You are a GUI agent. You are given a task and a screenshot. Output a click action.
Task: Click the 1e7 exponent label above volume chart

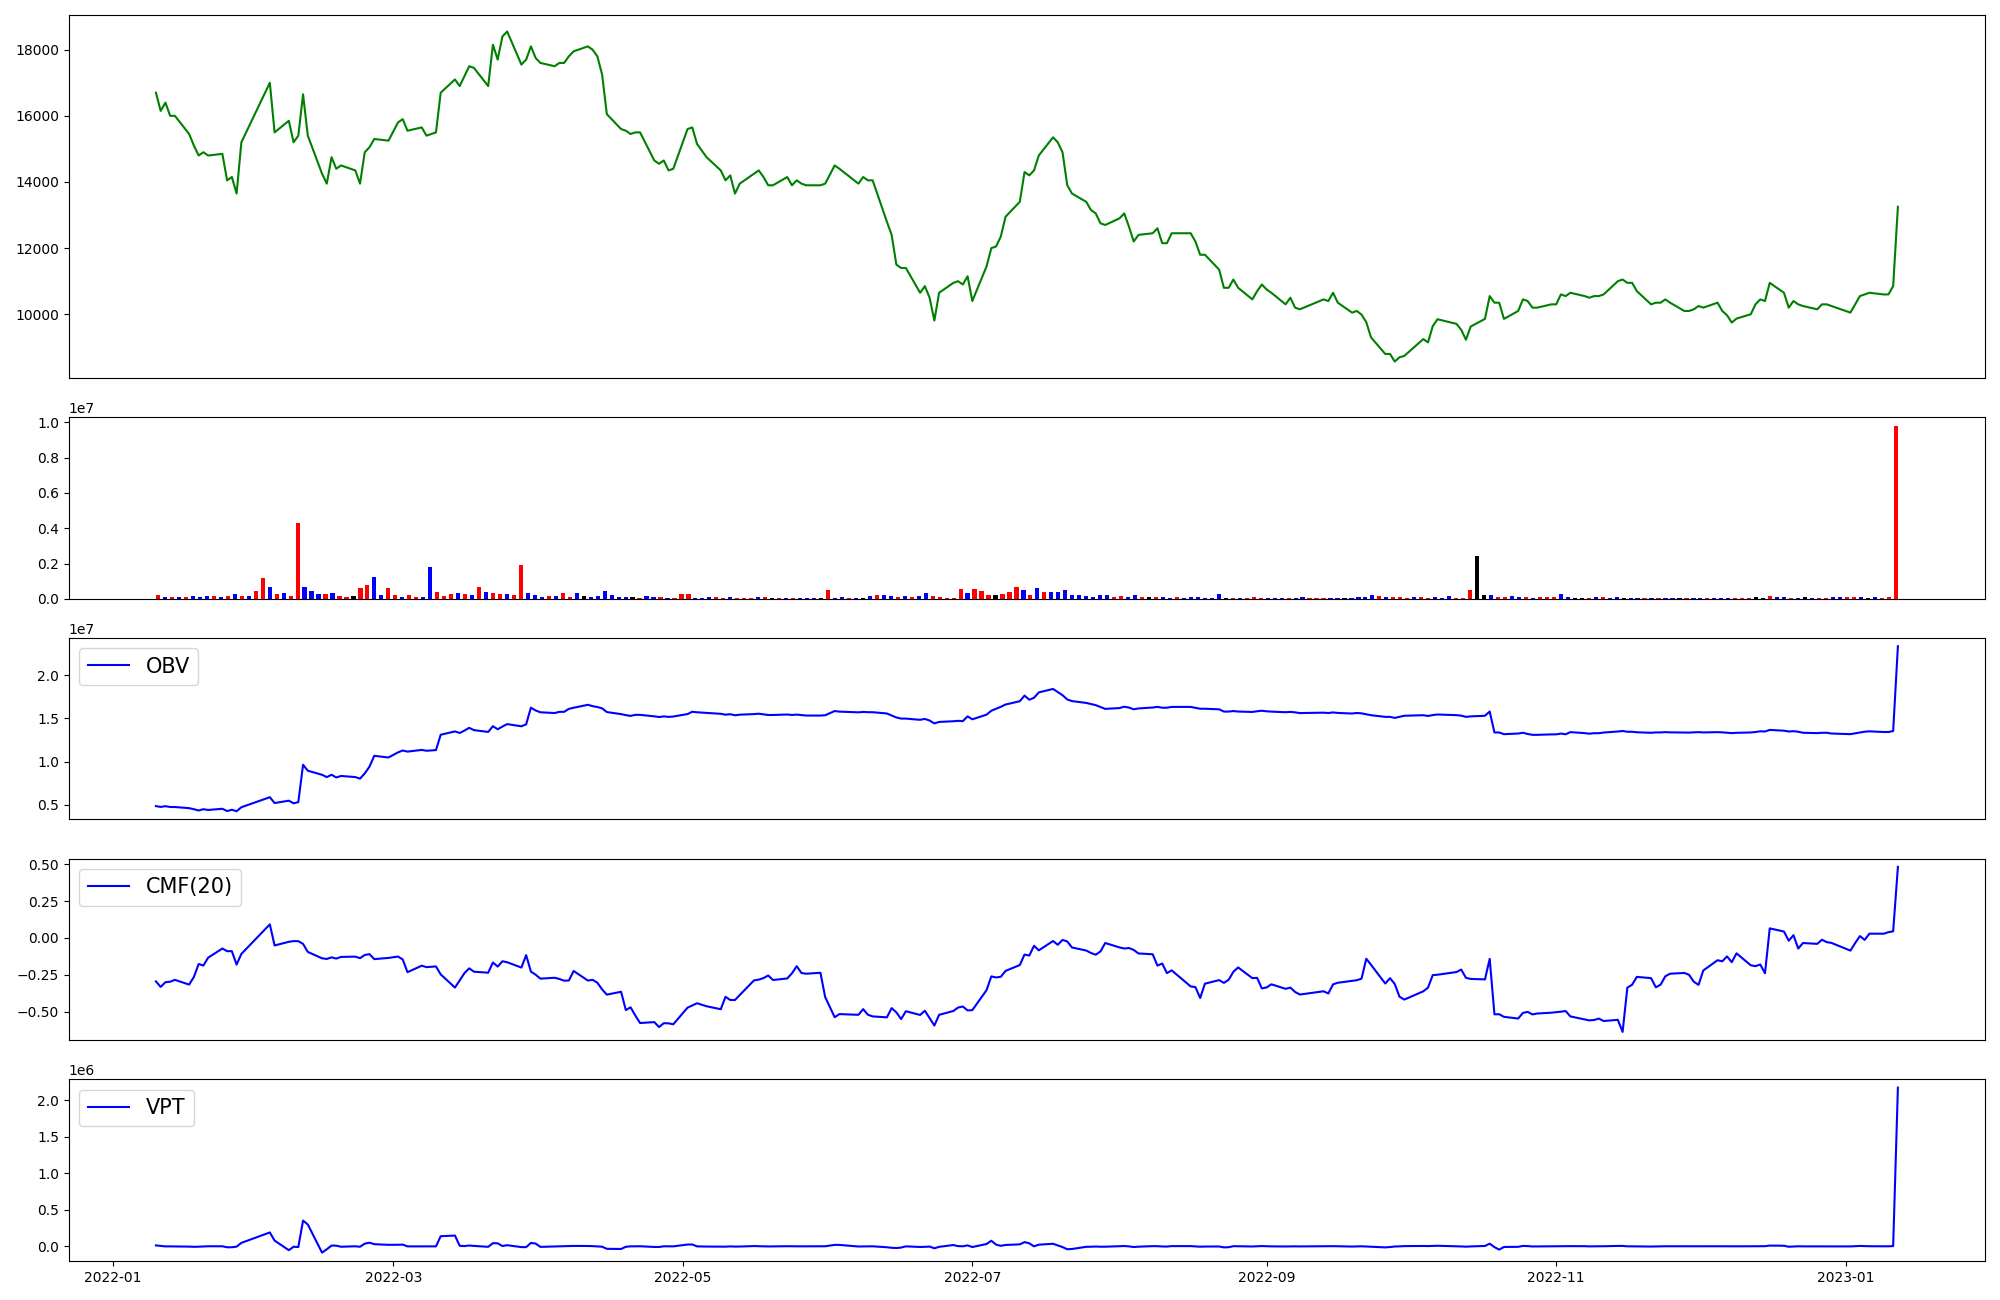pos(82,408)
